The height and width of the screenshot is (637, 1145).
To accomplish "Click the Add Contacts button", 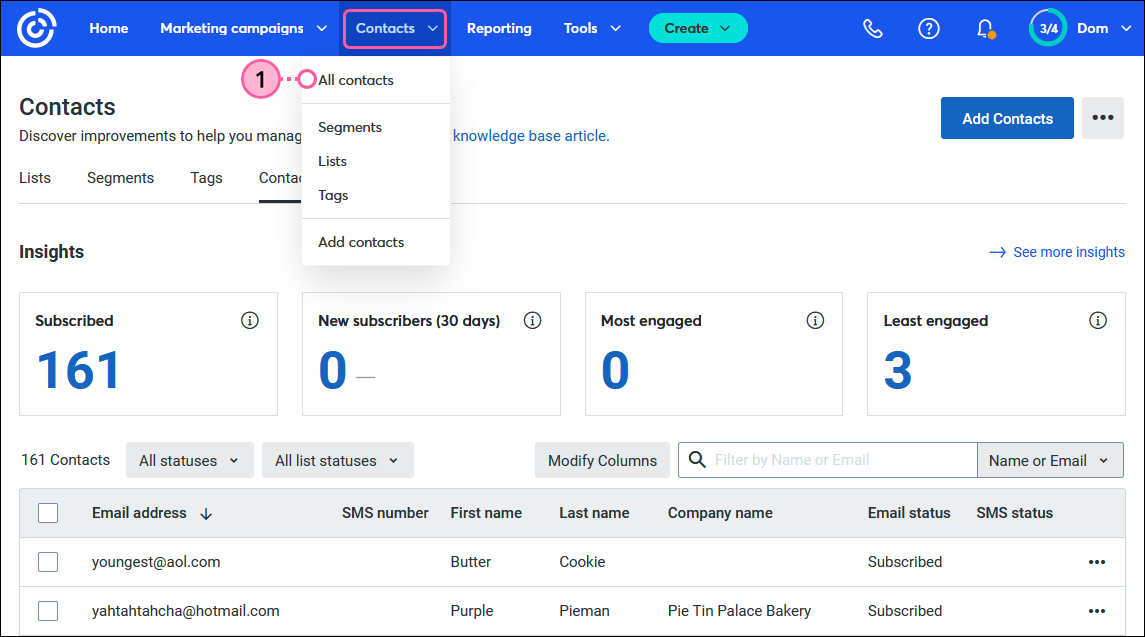I will pyautogui.click(x=1007, y=118).
